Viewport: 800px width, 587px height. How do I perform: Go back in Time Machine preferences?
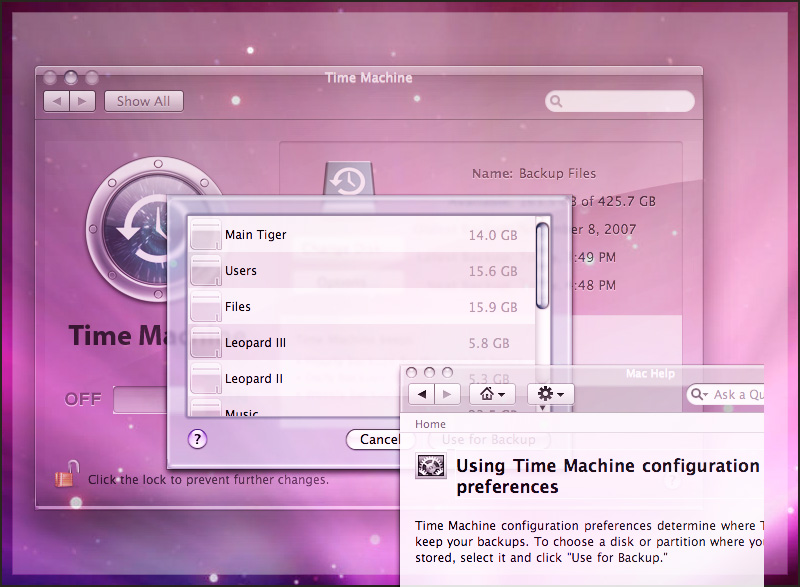coord(57,101)
